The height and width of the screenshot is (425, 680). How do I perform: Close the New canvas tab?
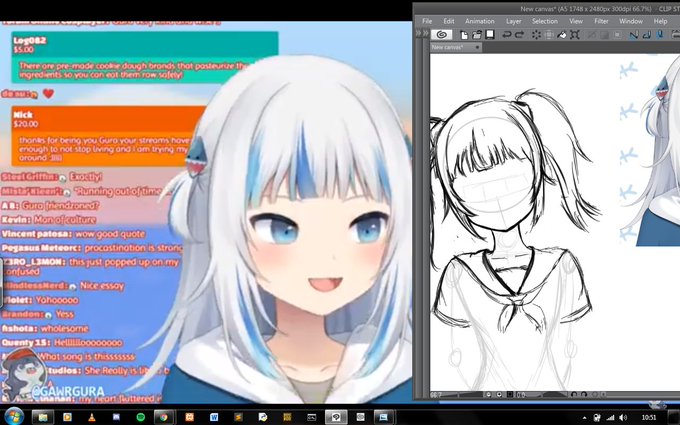pos(477,47)
